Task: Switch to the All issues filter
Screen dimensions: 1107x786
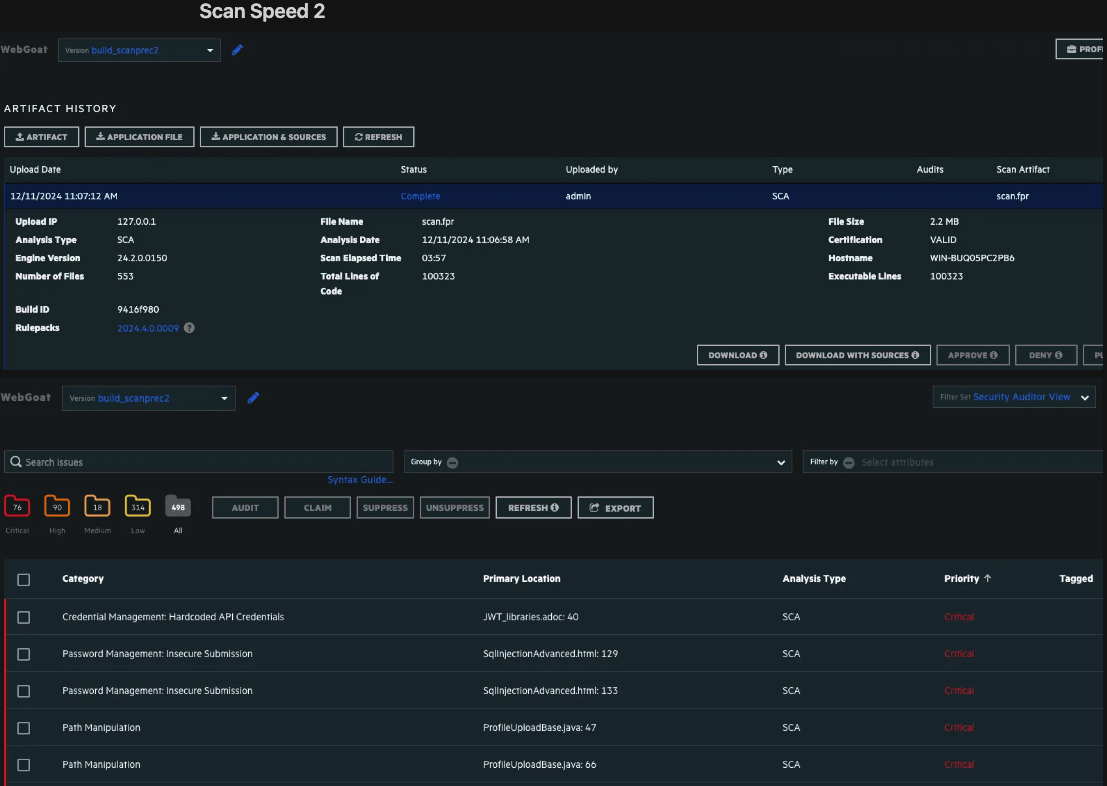Action: click(177, 507)
